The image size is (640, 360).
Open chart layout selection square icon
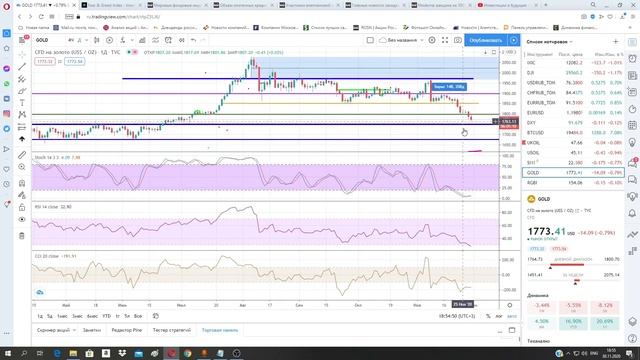tap(370, 40)
